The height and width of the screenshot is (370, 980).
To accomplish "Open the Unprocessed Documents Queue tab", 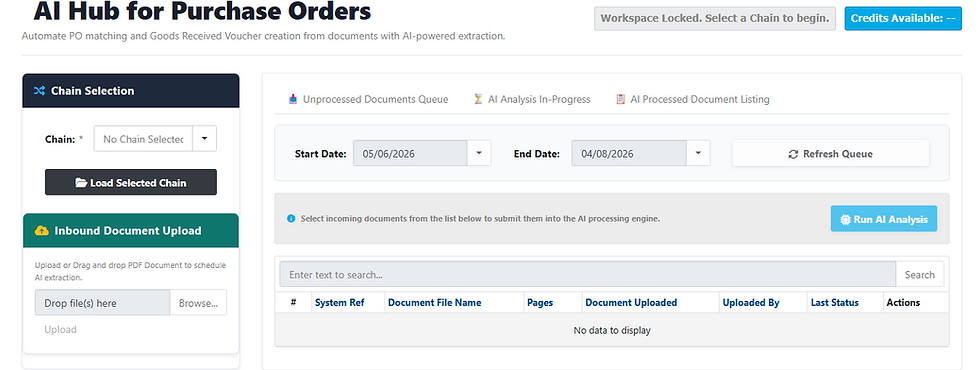I will pyautogui.click(x=369, y=99).
